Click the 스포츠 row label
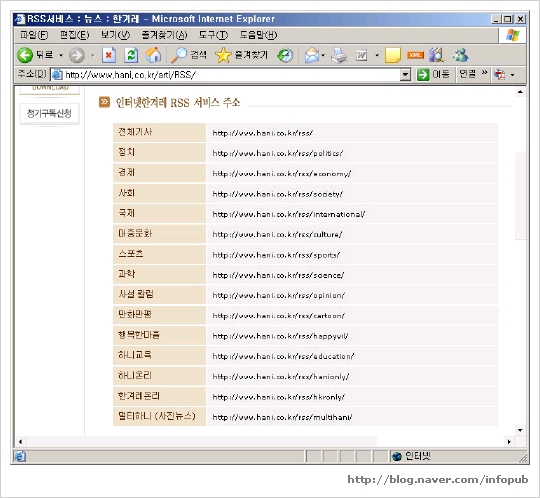This screenshot has height=498, width=540. point(131,254)
